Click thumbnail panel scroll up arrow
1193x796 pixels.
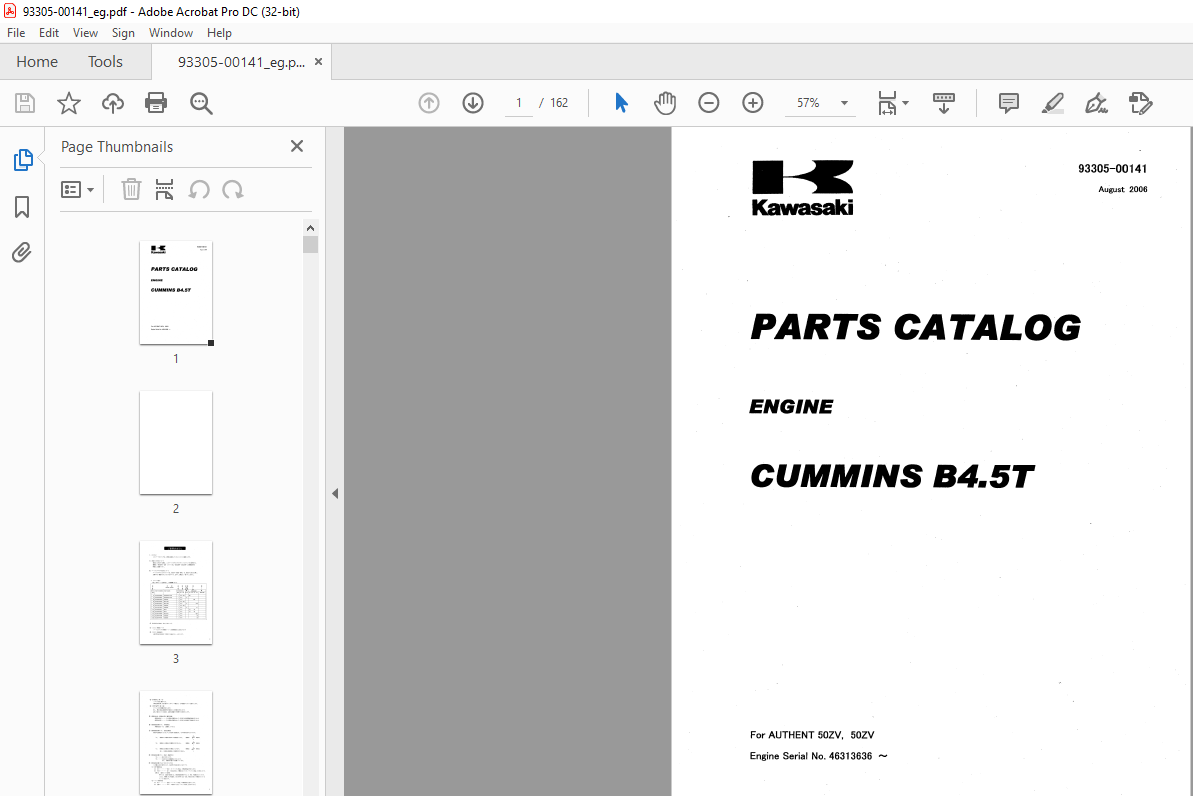(x=310, y=228)
